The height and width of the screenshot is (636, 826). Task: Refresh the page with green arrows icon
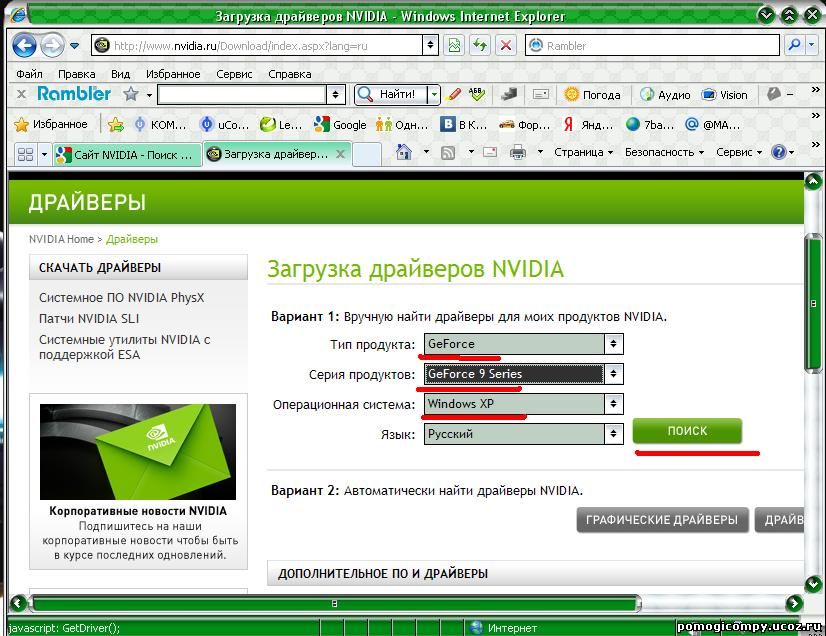coord(480,46)
